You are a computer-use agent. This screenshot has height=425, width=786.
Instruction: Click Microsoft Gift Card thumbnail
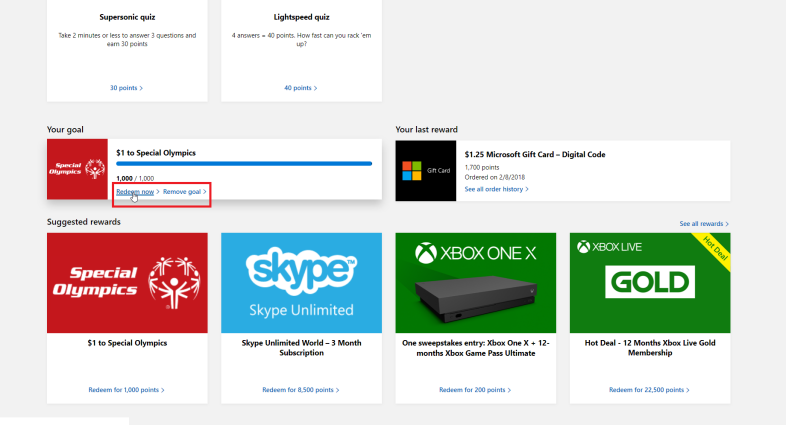pos(426,171)
